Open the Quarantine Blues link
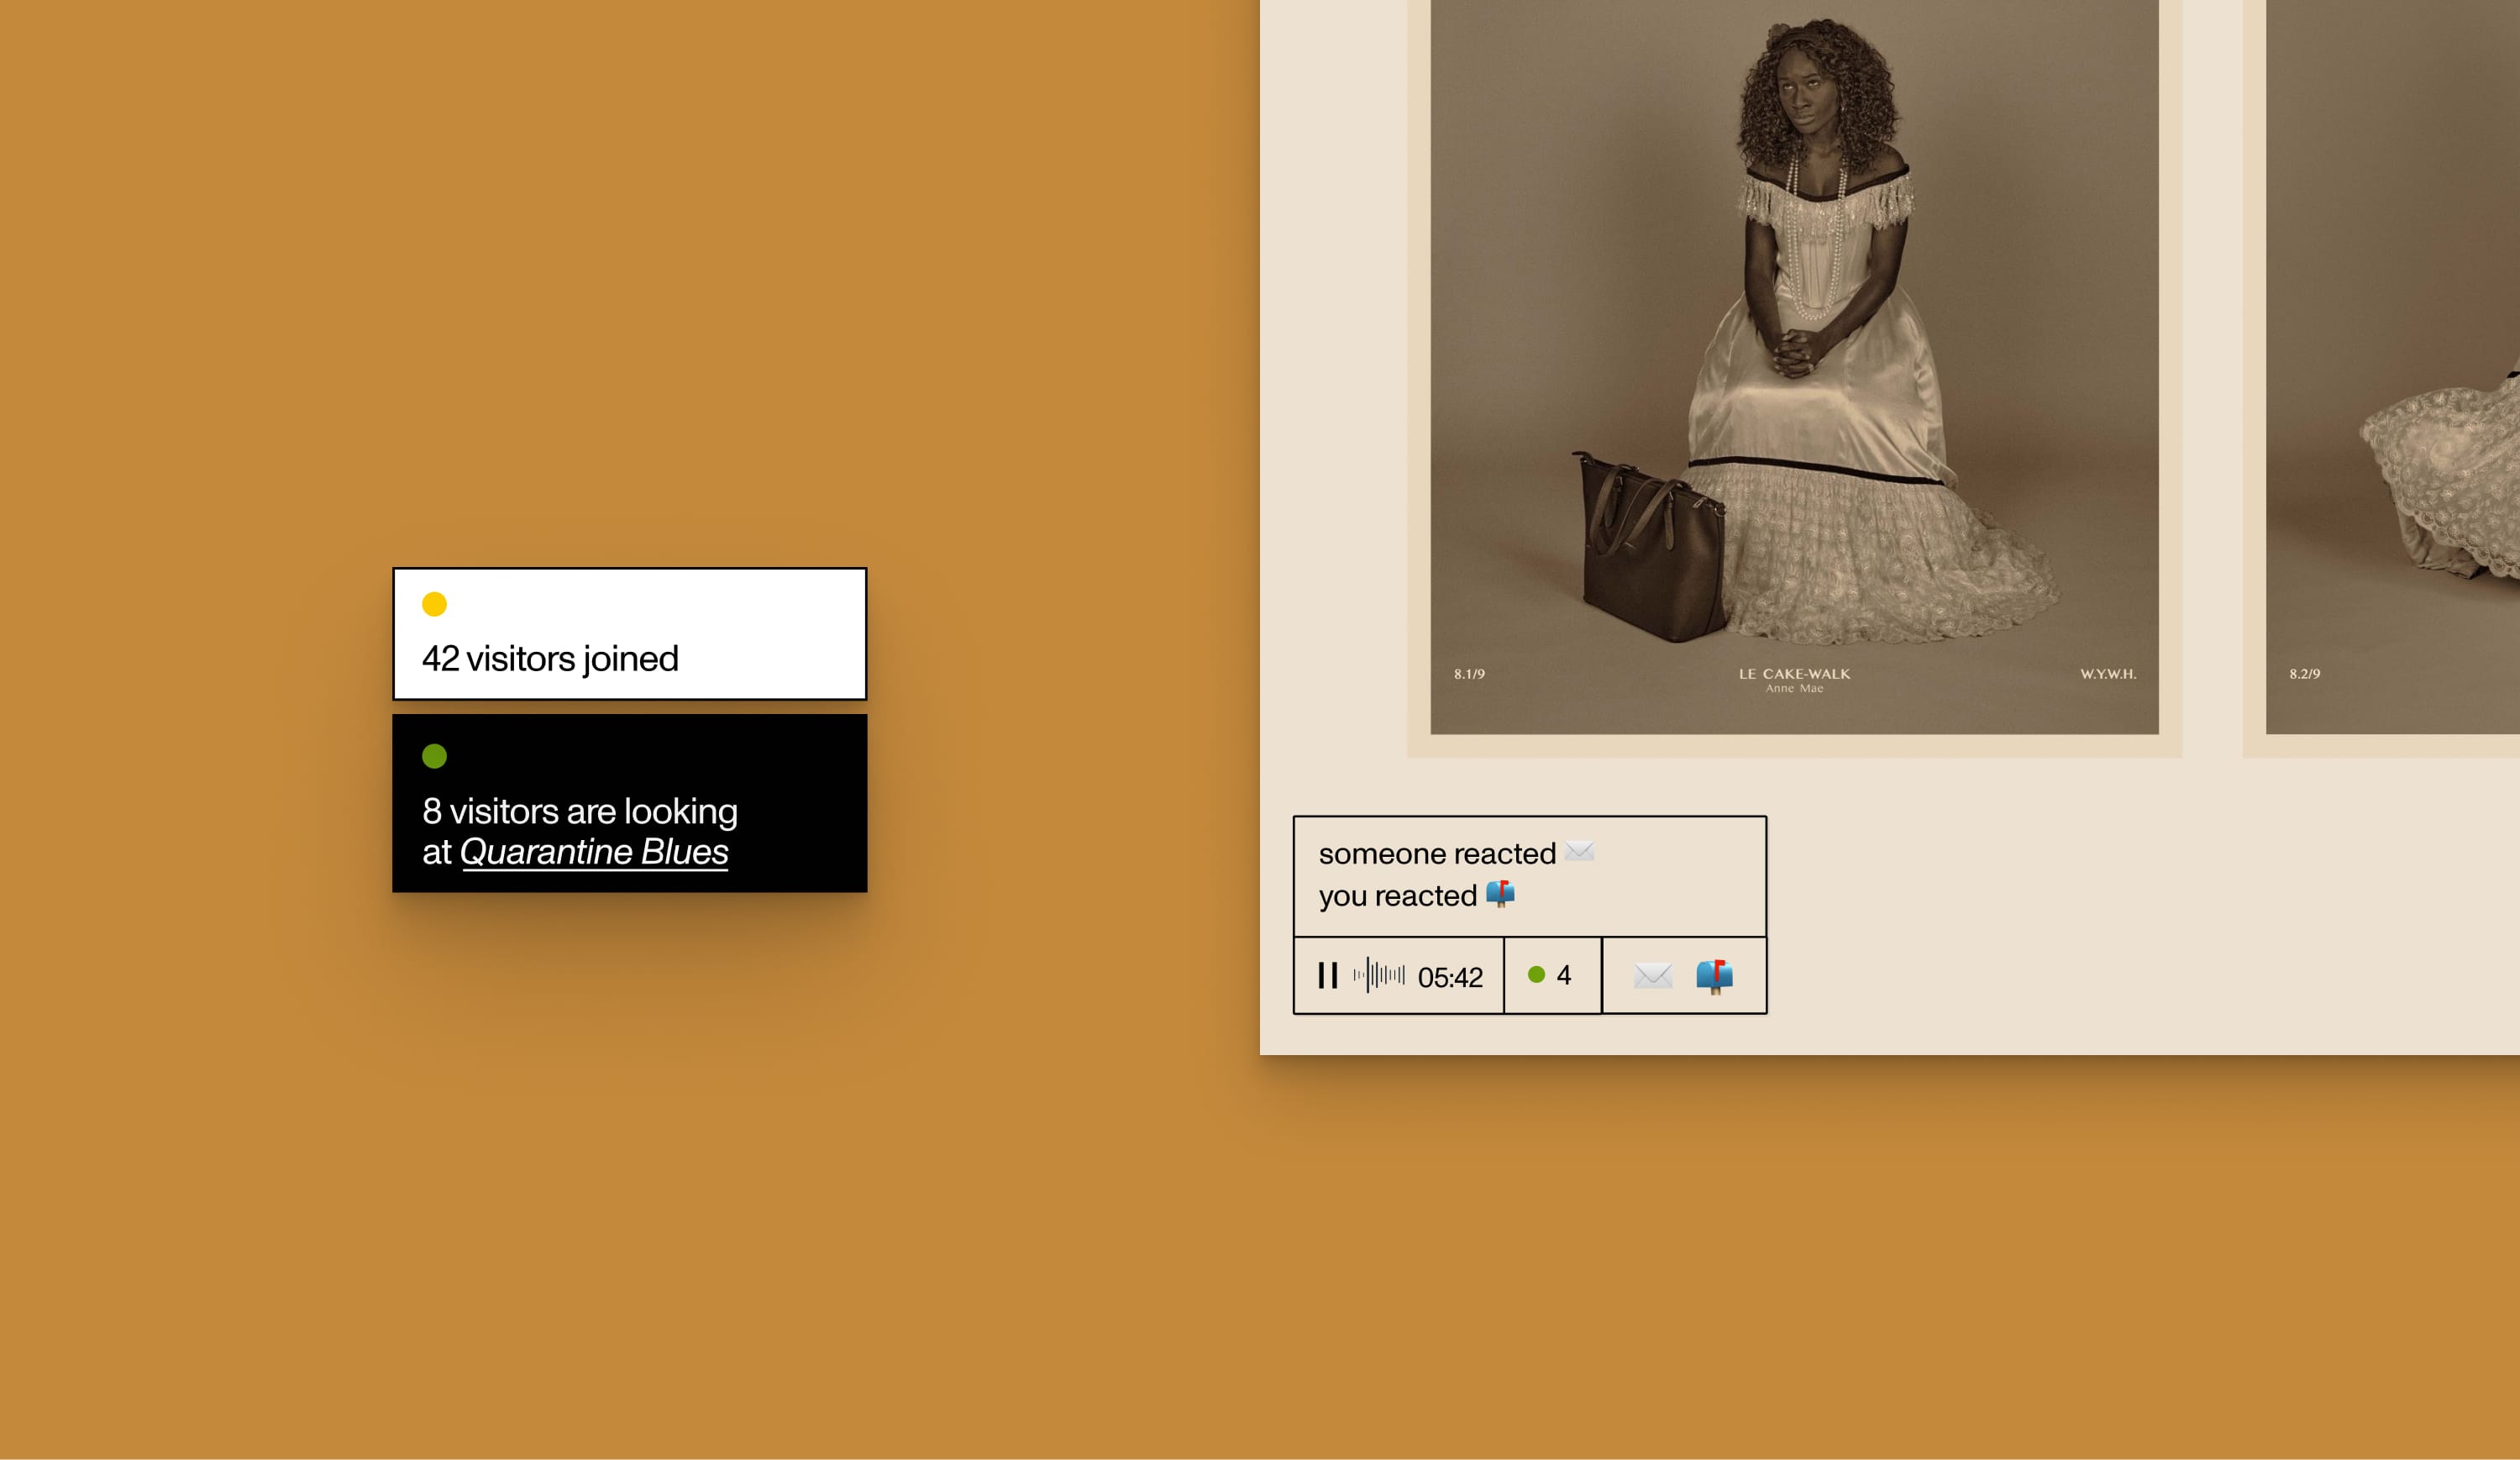The image size is (2520, 1460). [594, 852]
